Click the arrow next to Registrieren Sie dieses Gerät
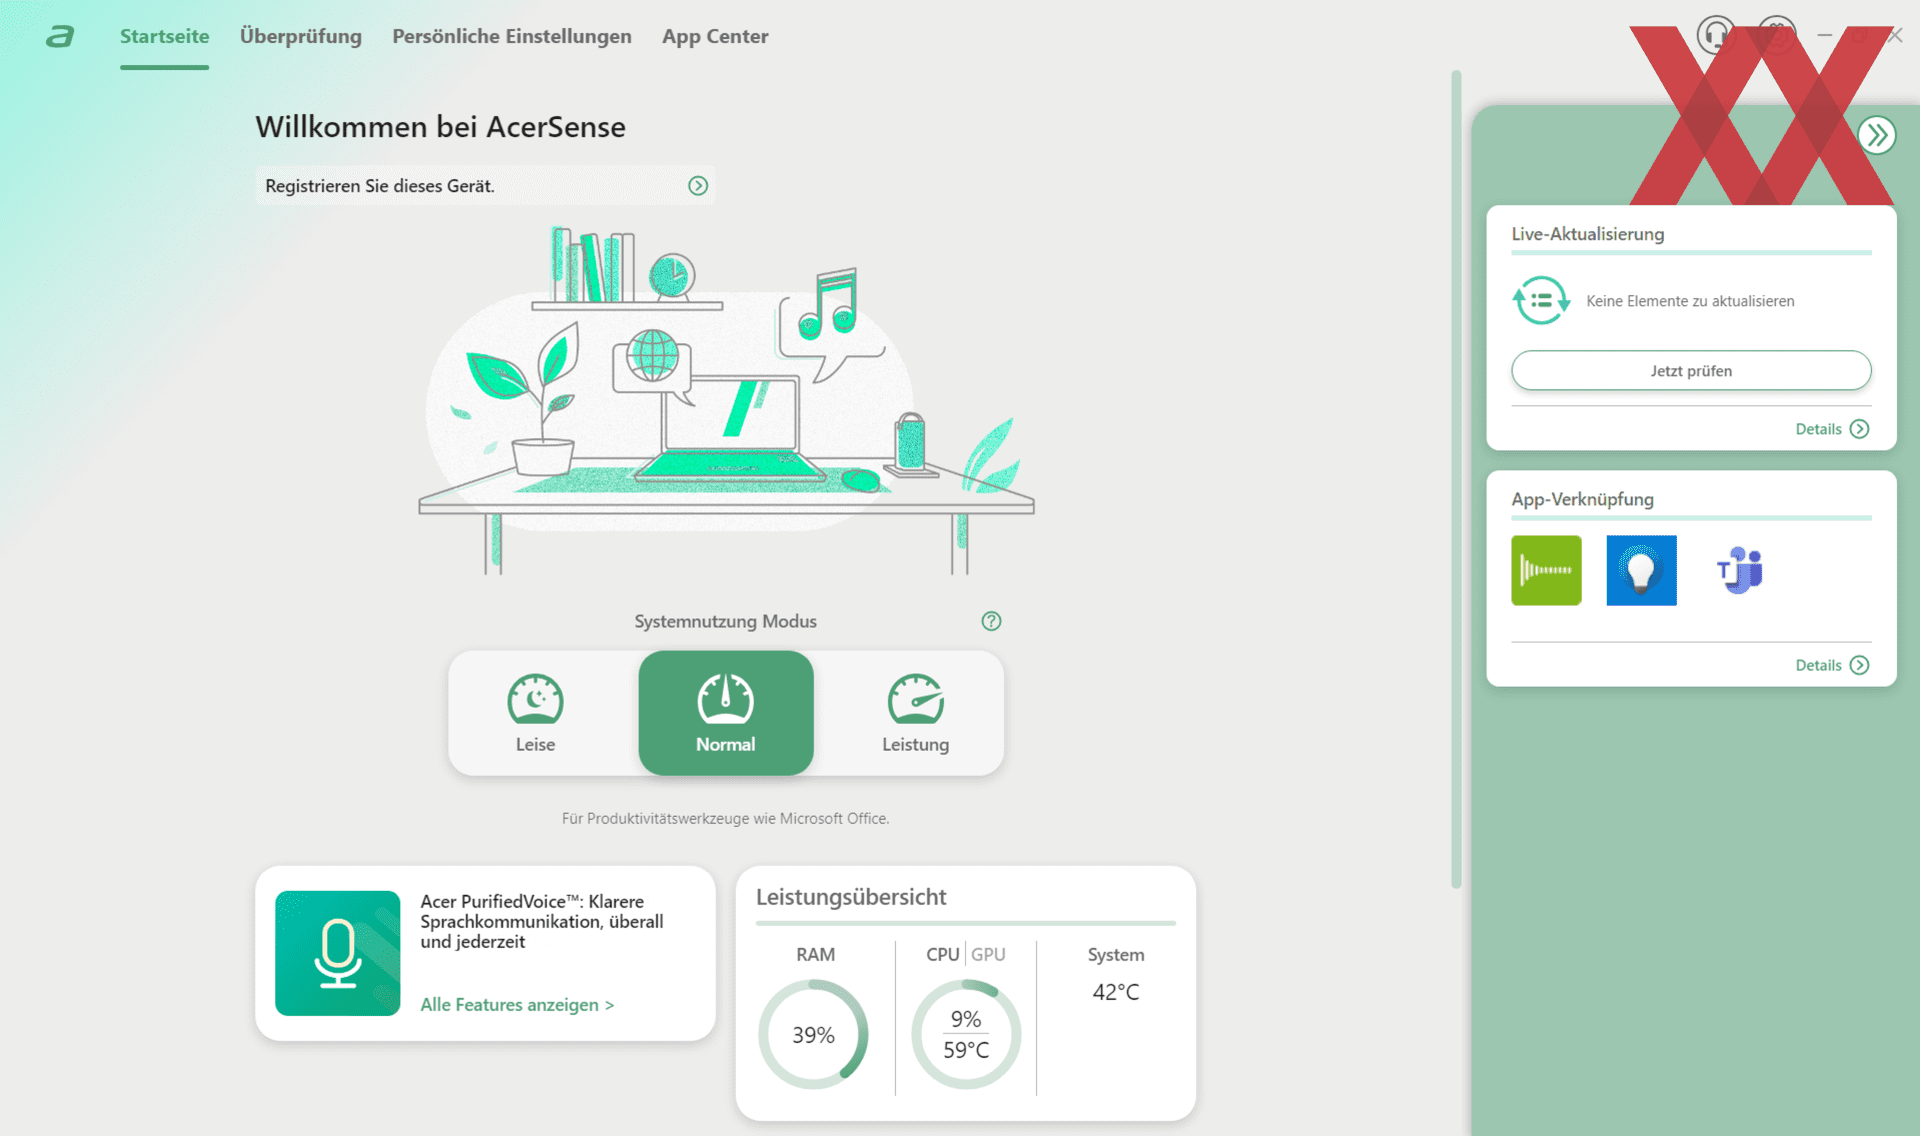Viewport: 1920px width, 1136px height. (698, 186)
